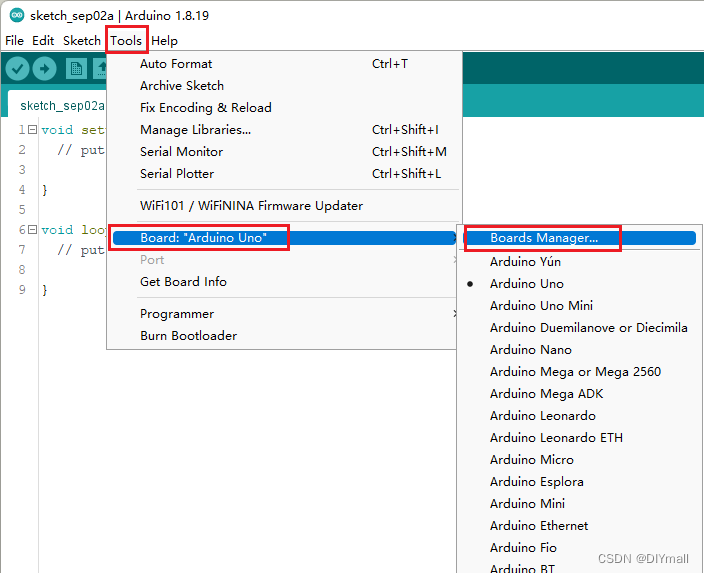The height and width of the screenshot is (573, 704).
Task: Select Arduino Yún board
Action: 580,262
